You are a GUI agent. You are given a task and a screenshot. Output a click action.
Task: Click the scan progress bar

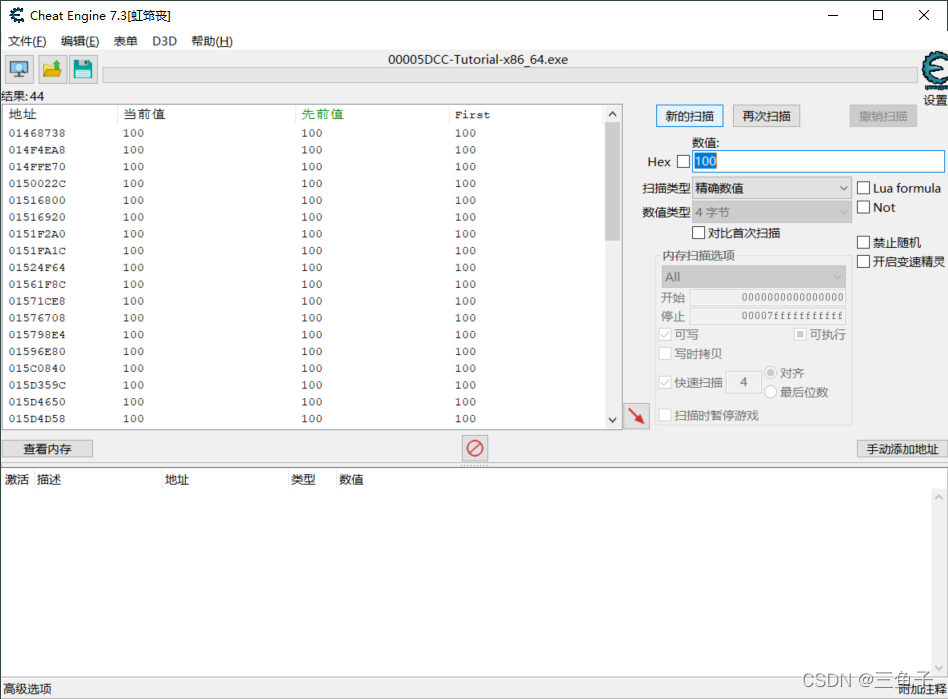click(510, 75)
